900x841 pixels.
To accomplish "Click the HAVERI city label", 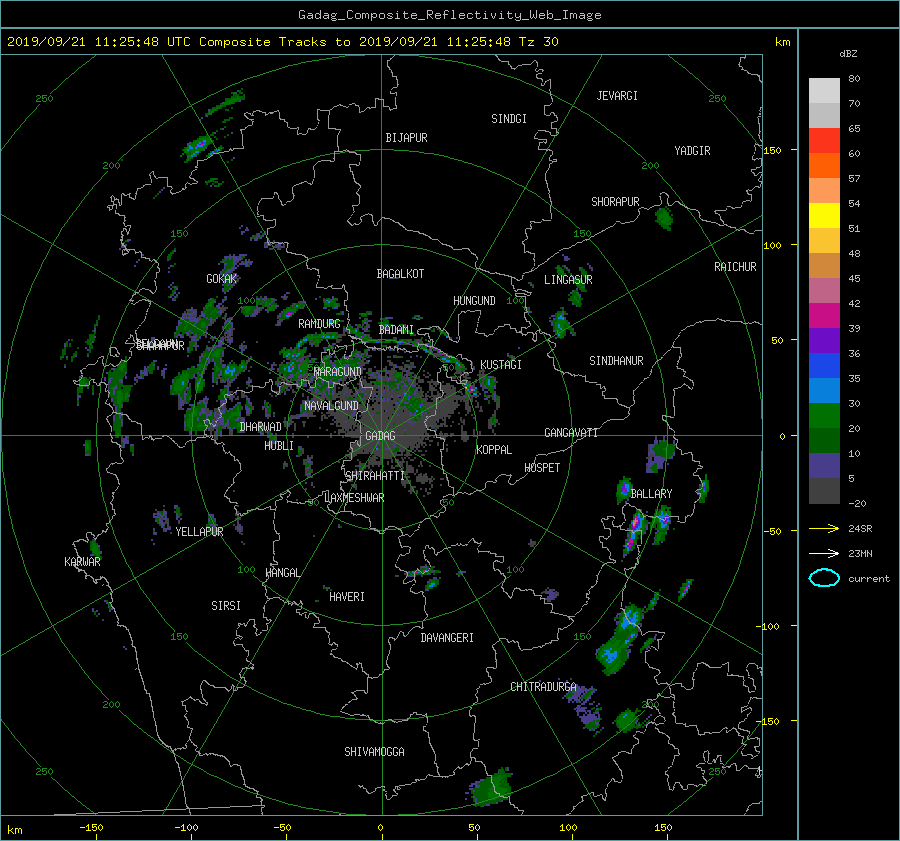I will click(347, 596).
